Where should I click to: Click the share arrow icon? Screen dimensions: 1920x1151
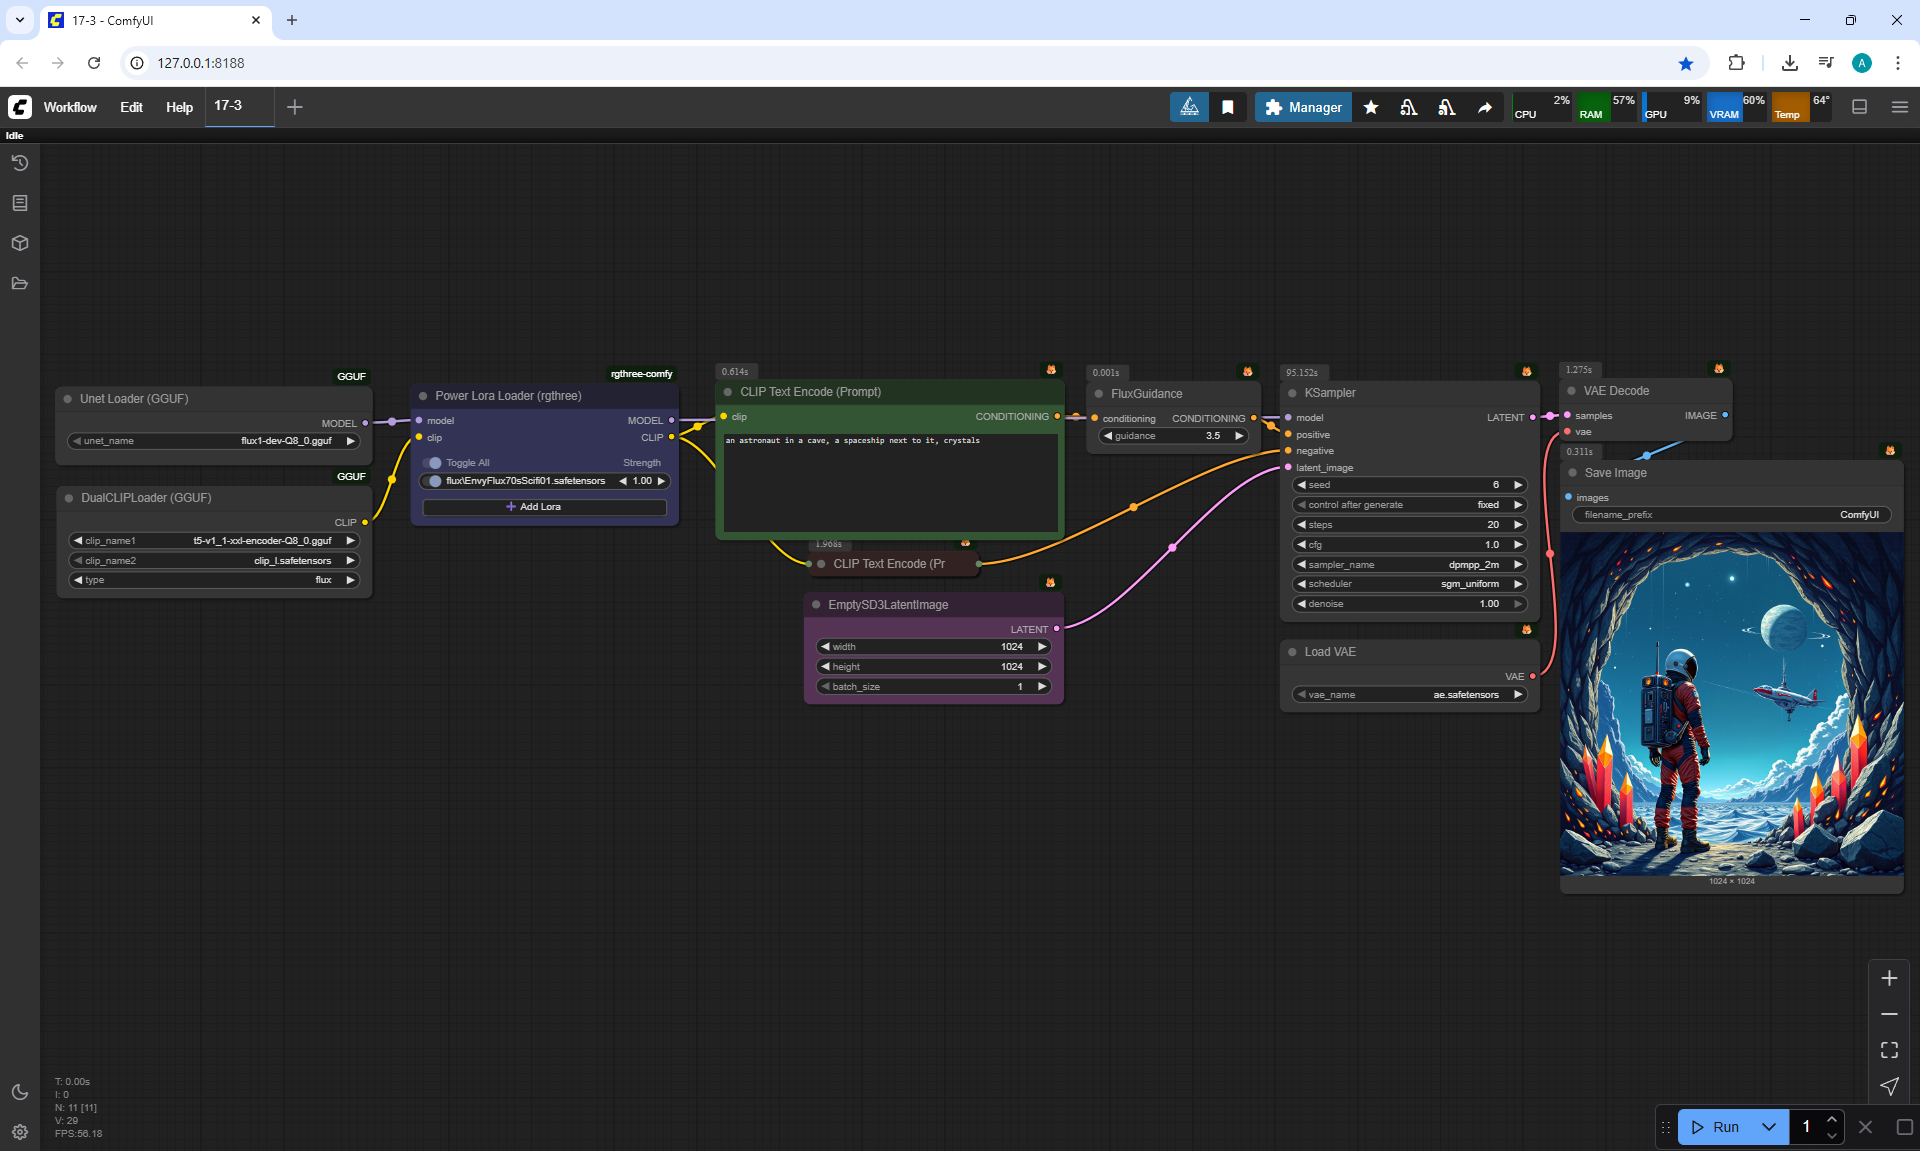click(x=1485, y=107)
